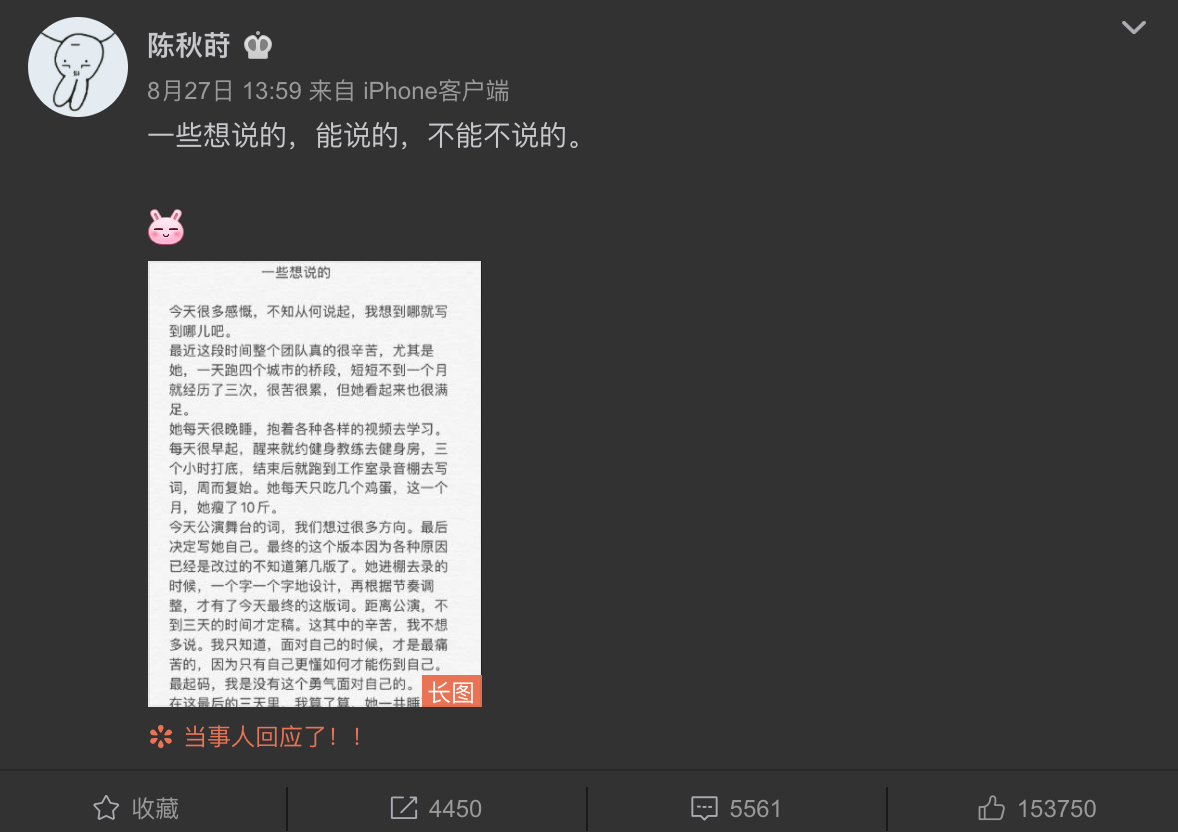Click the pink rabbit emoji
This screenshot has width=1178, height=832.
coord(166,227)
